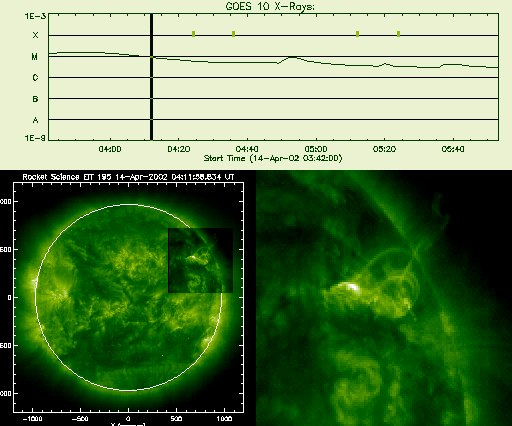This screenshot has height=426, width=512.
Task: Click the first green marker near 04:24
Action: click(x=194, y=34)
